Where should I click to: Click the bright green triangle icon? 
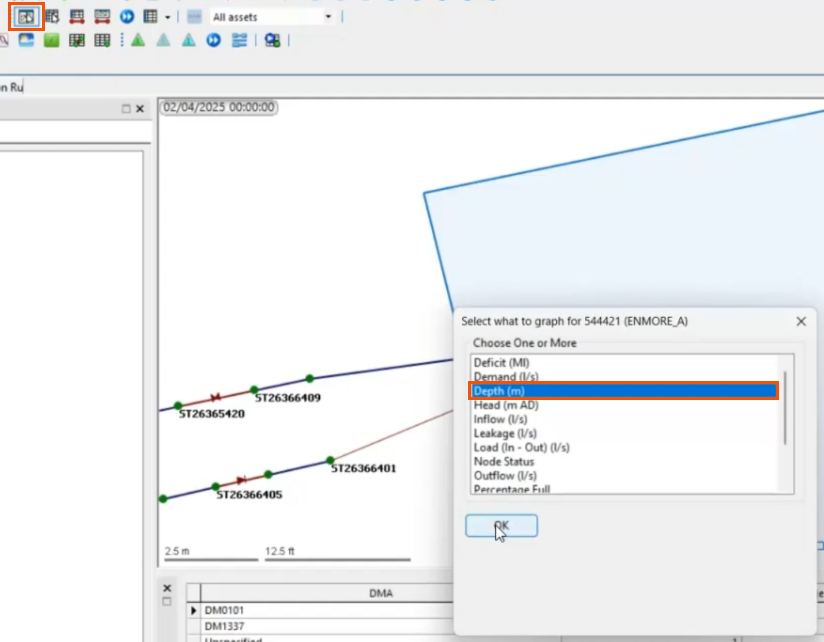[x=138, y=39]
